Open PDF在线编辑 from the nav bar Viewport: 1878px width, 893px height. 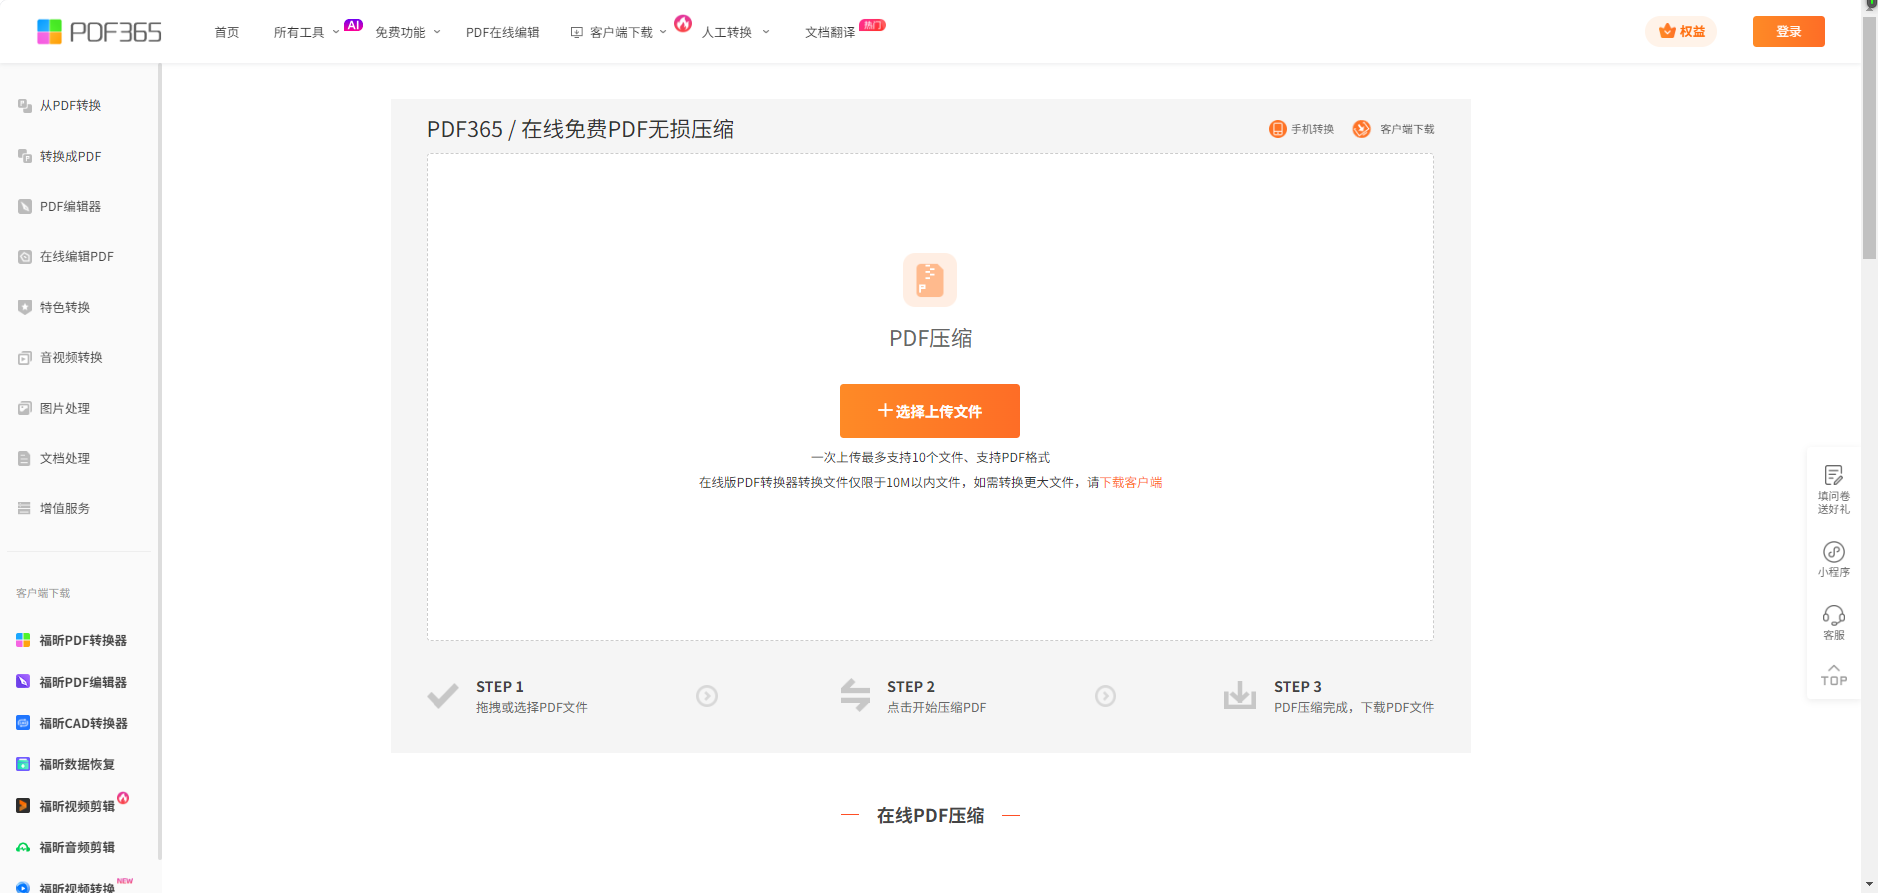502,33
